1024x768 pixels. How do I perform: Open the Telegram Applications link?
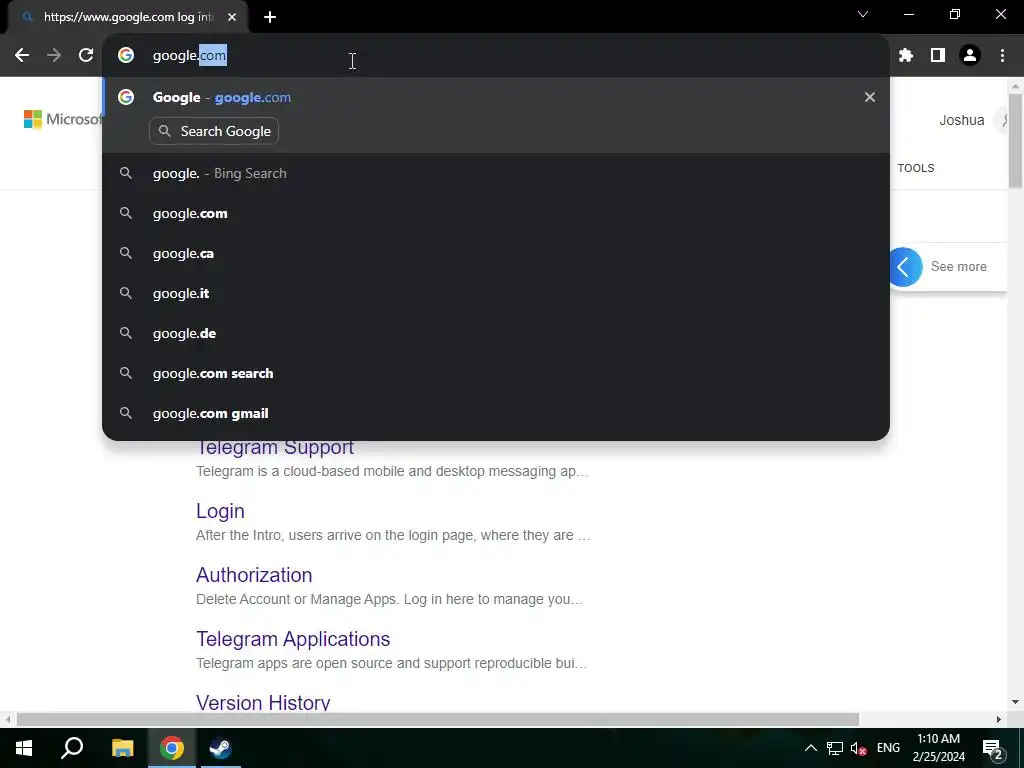293,639
